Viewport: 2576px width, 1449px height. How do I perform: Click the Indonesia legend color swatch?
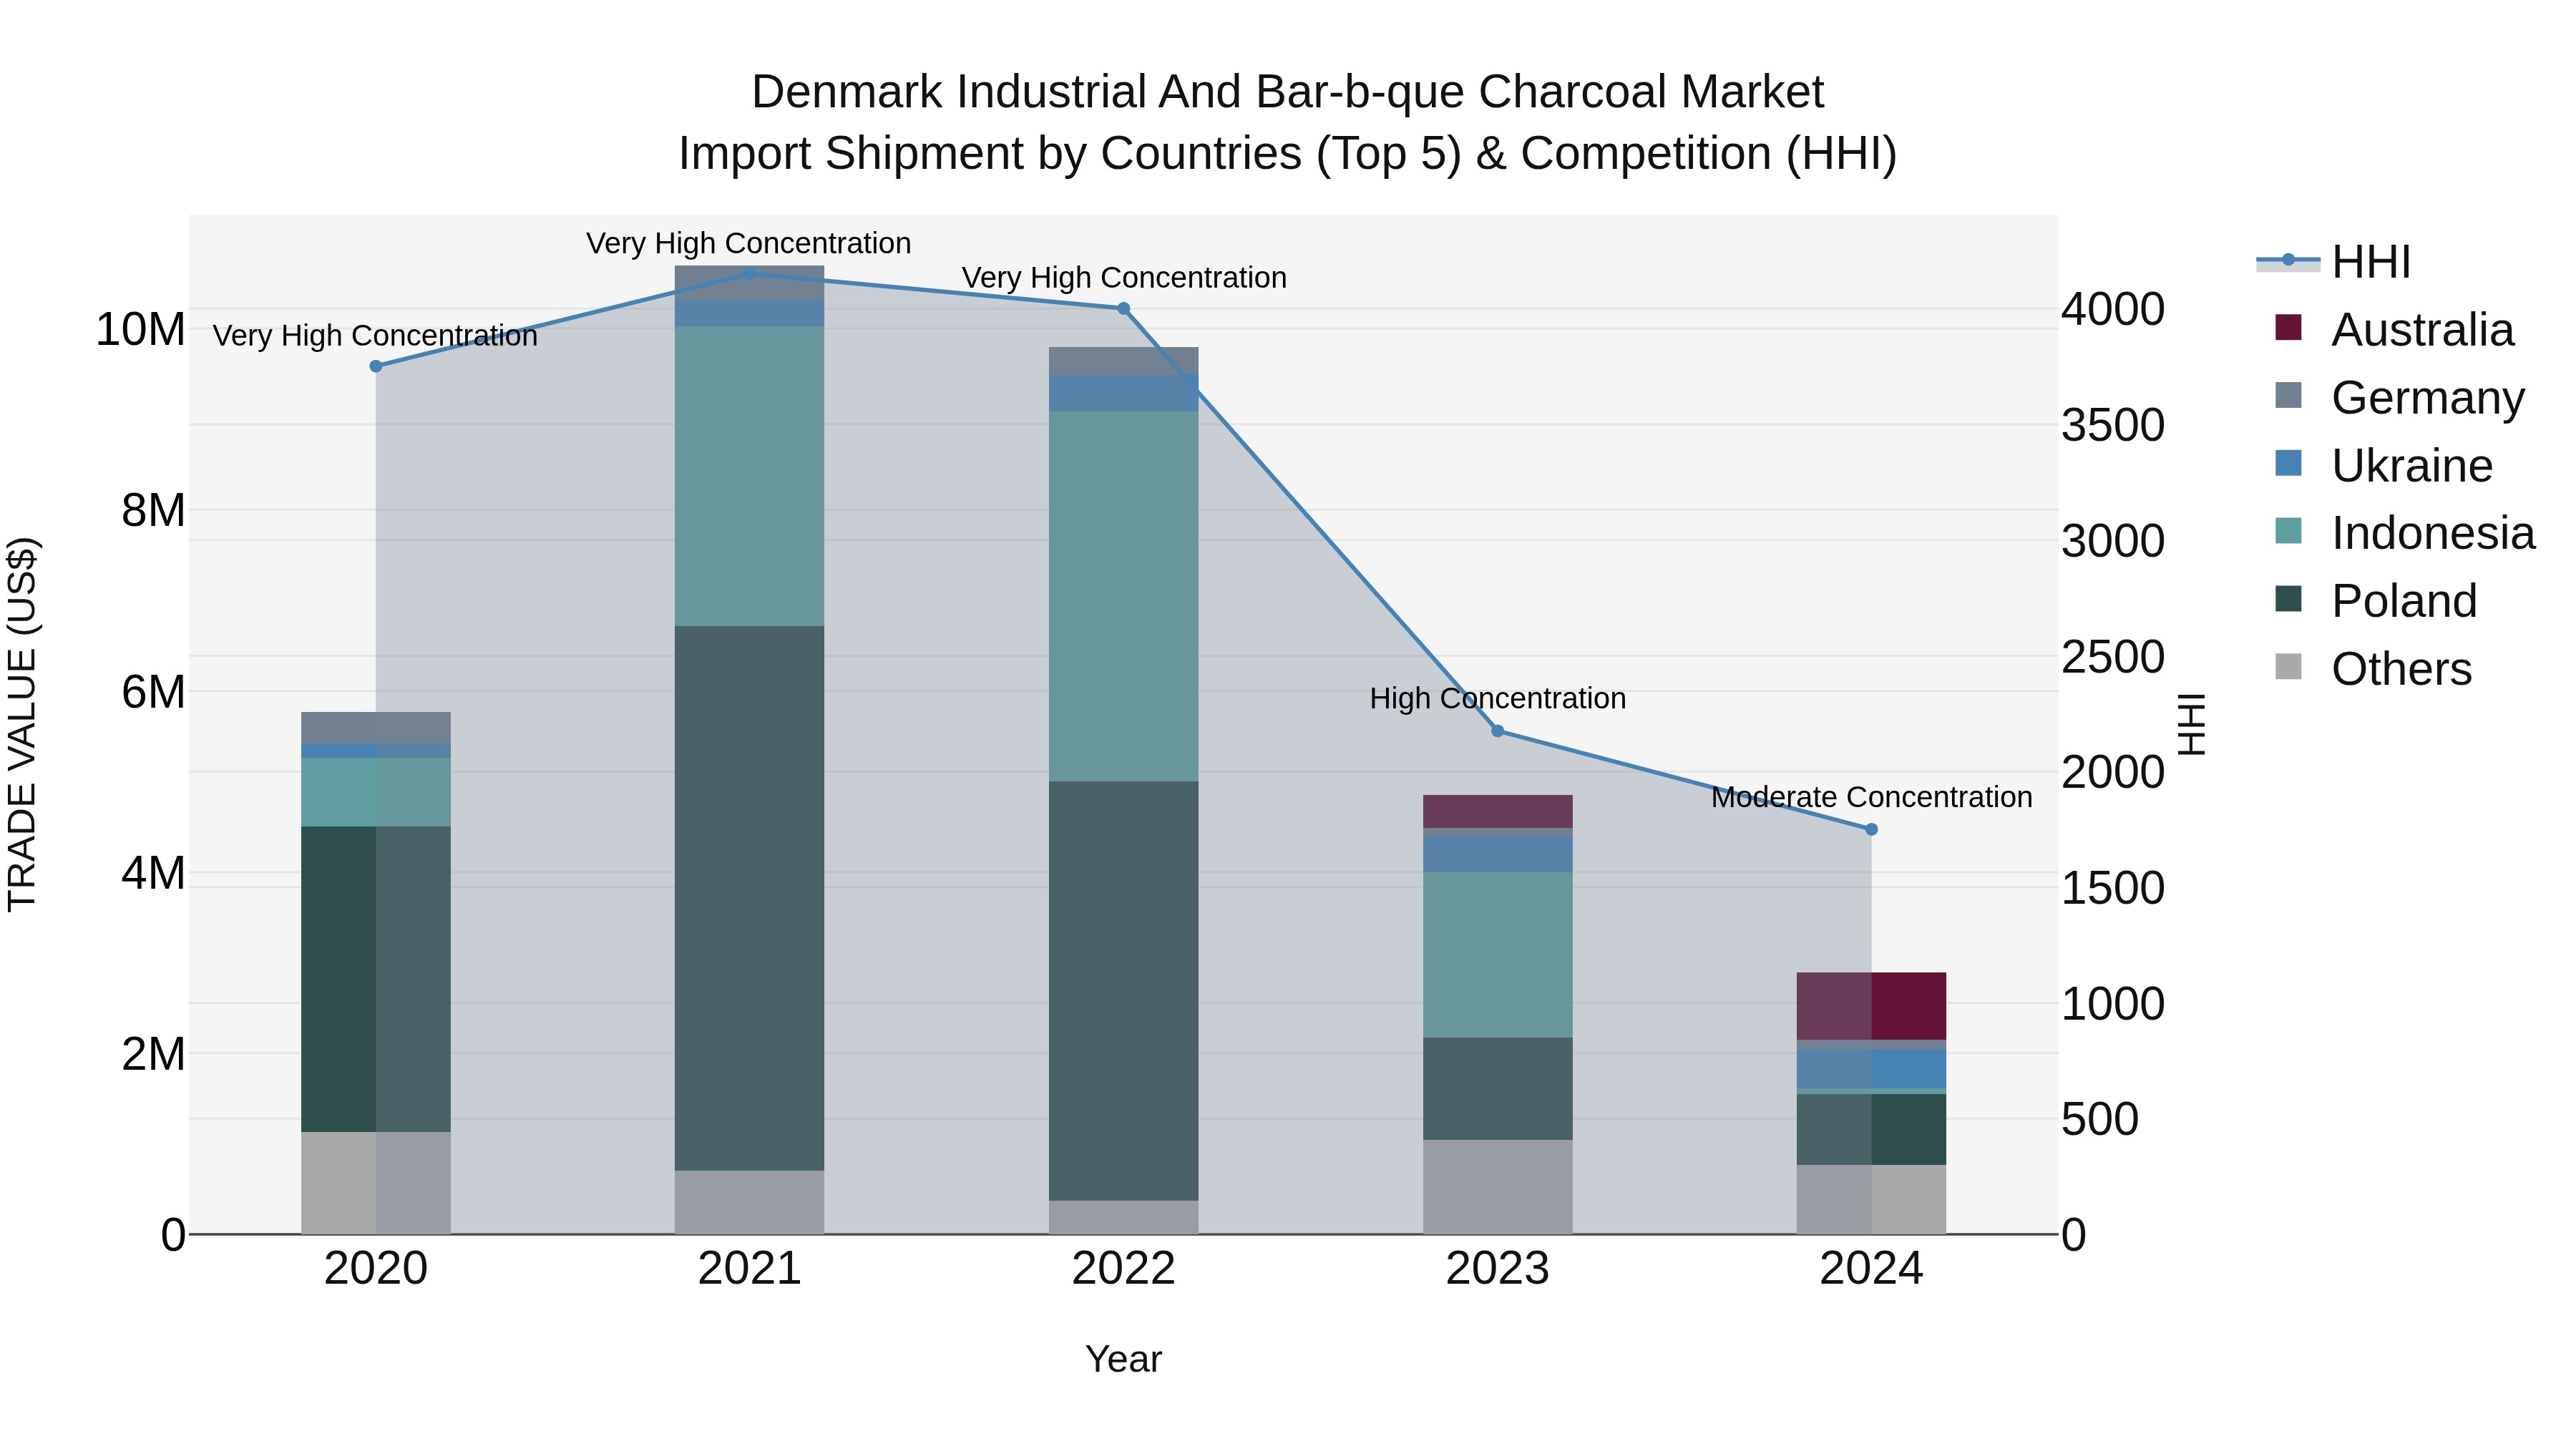[2288, 530]
